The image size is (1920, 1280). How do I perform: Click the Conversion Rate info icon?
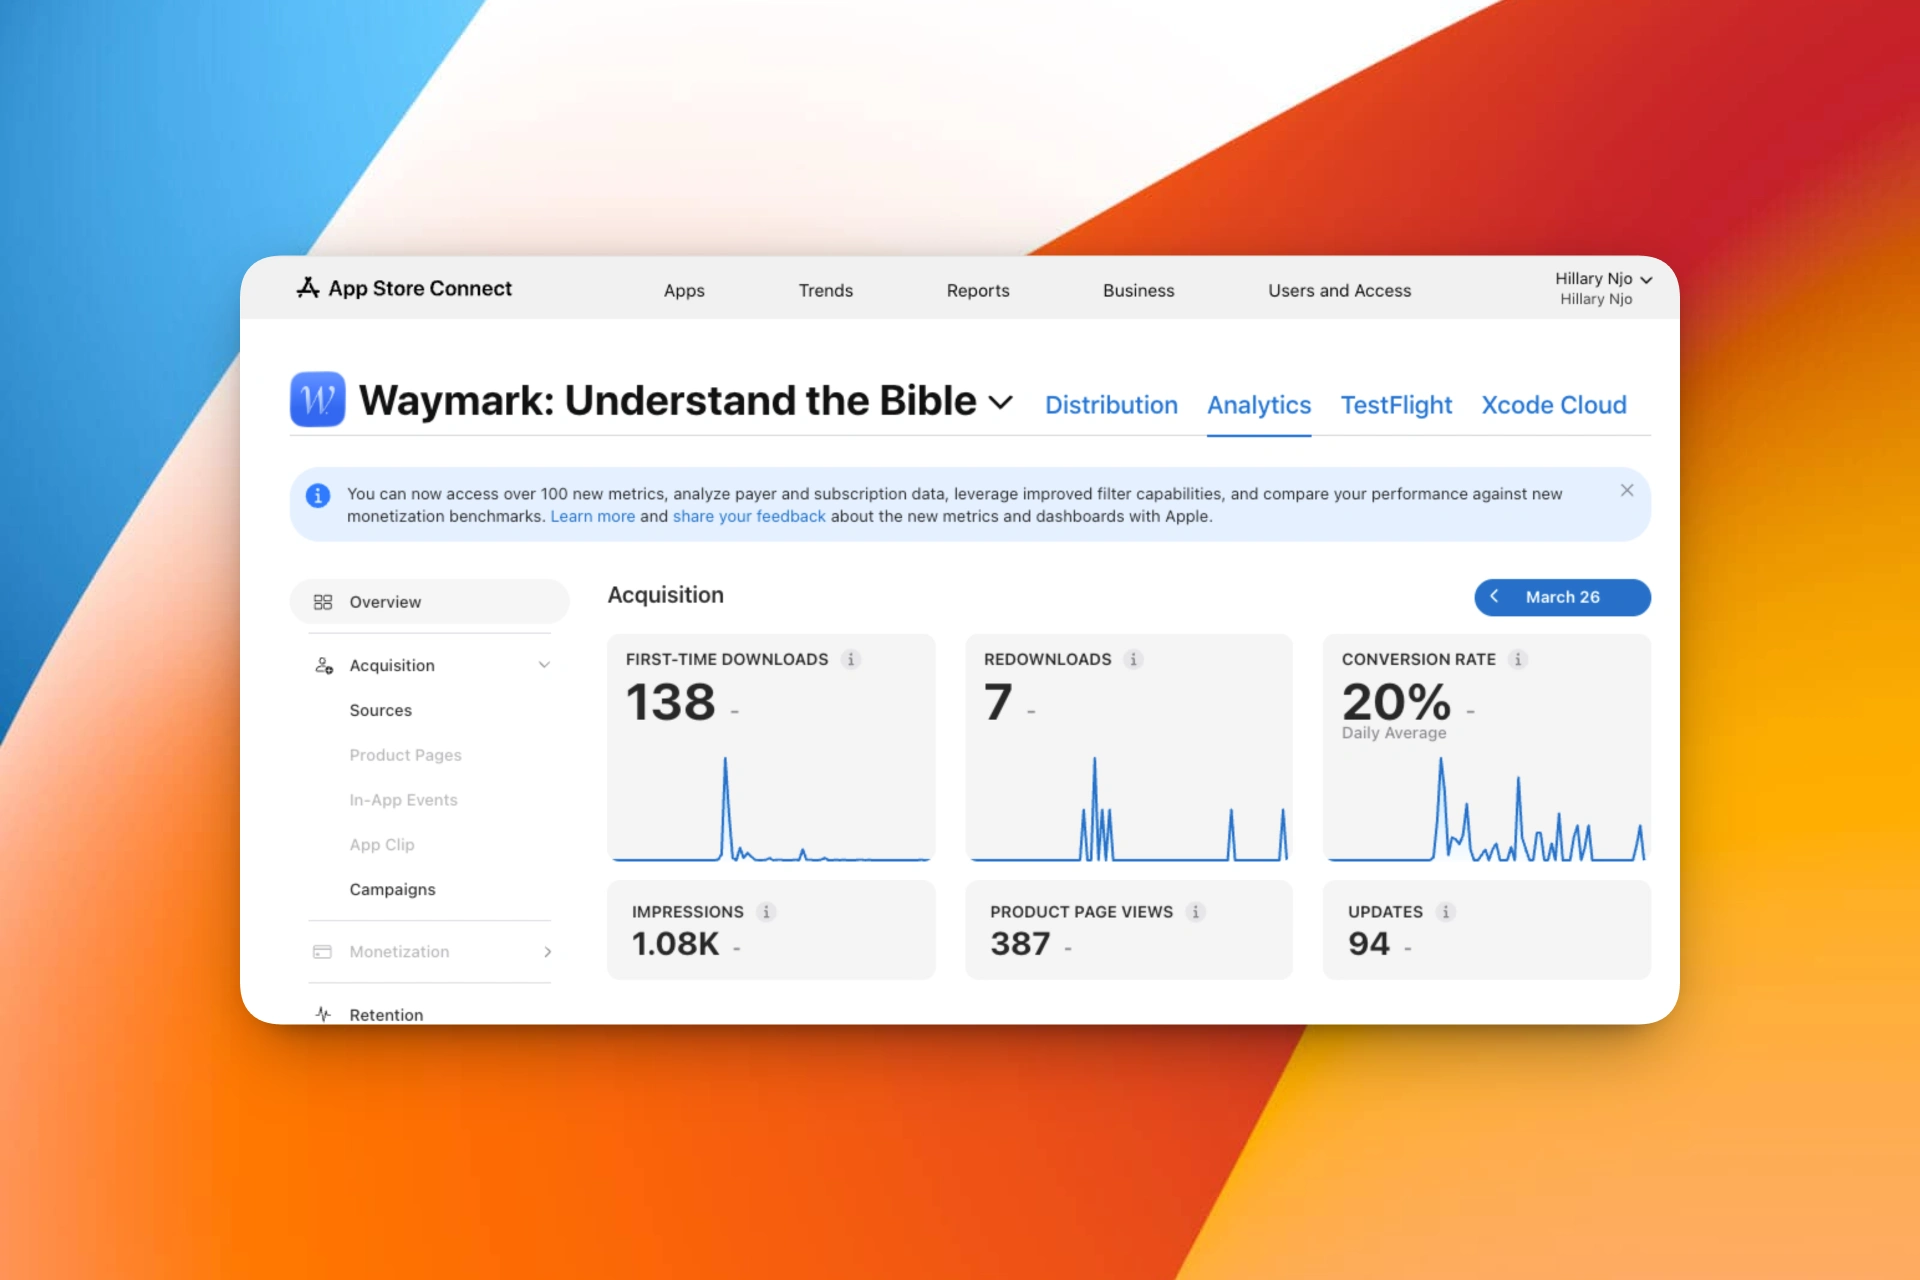(1518, 659)
